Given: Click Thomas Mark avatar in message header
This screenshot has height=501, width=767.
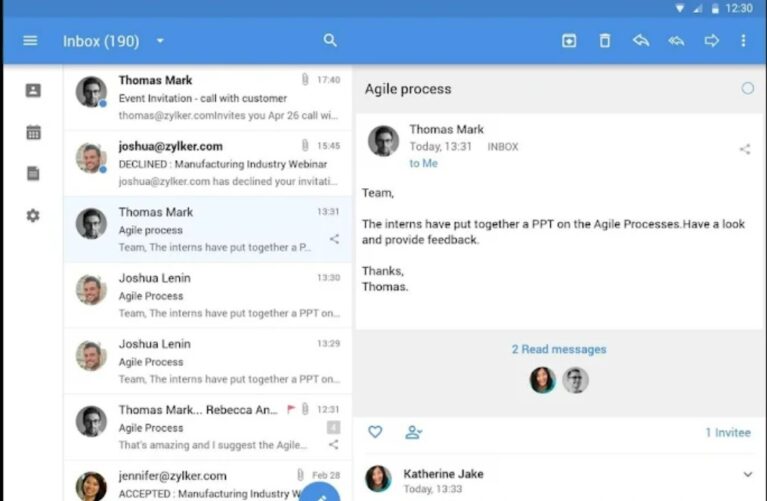Looking at the screenshot, I should click(x=384, y=141).
